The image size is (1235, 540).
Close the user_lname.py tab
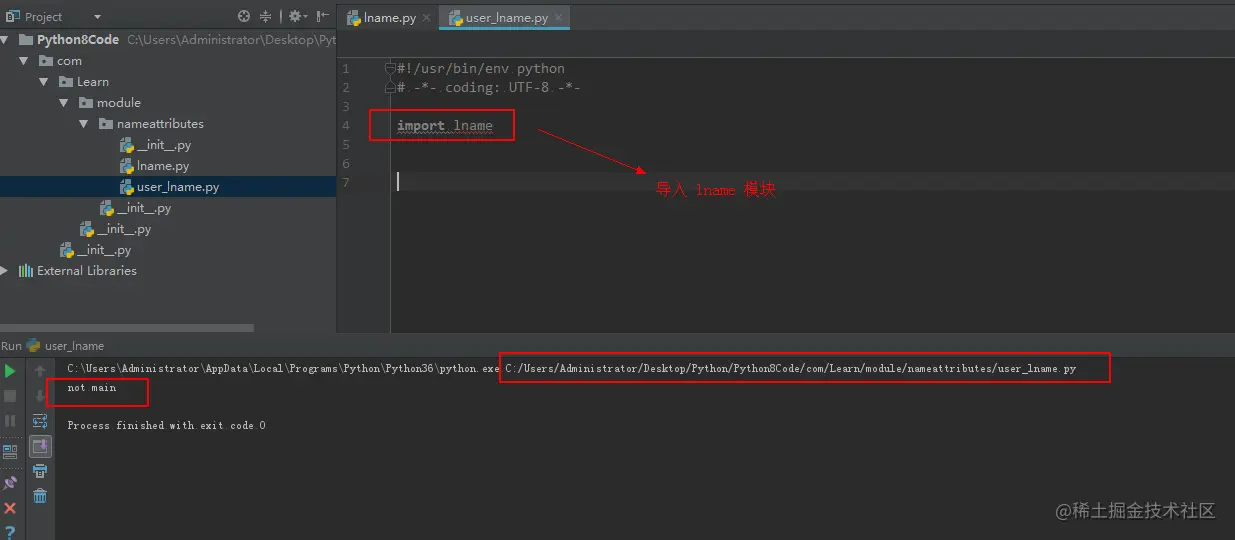click(558, 17)
